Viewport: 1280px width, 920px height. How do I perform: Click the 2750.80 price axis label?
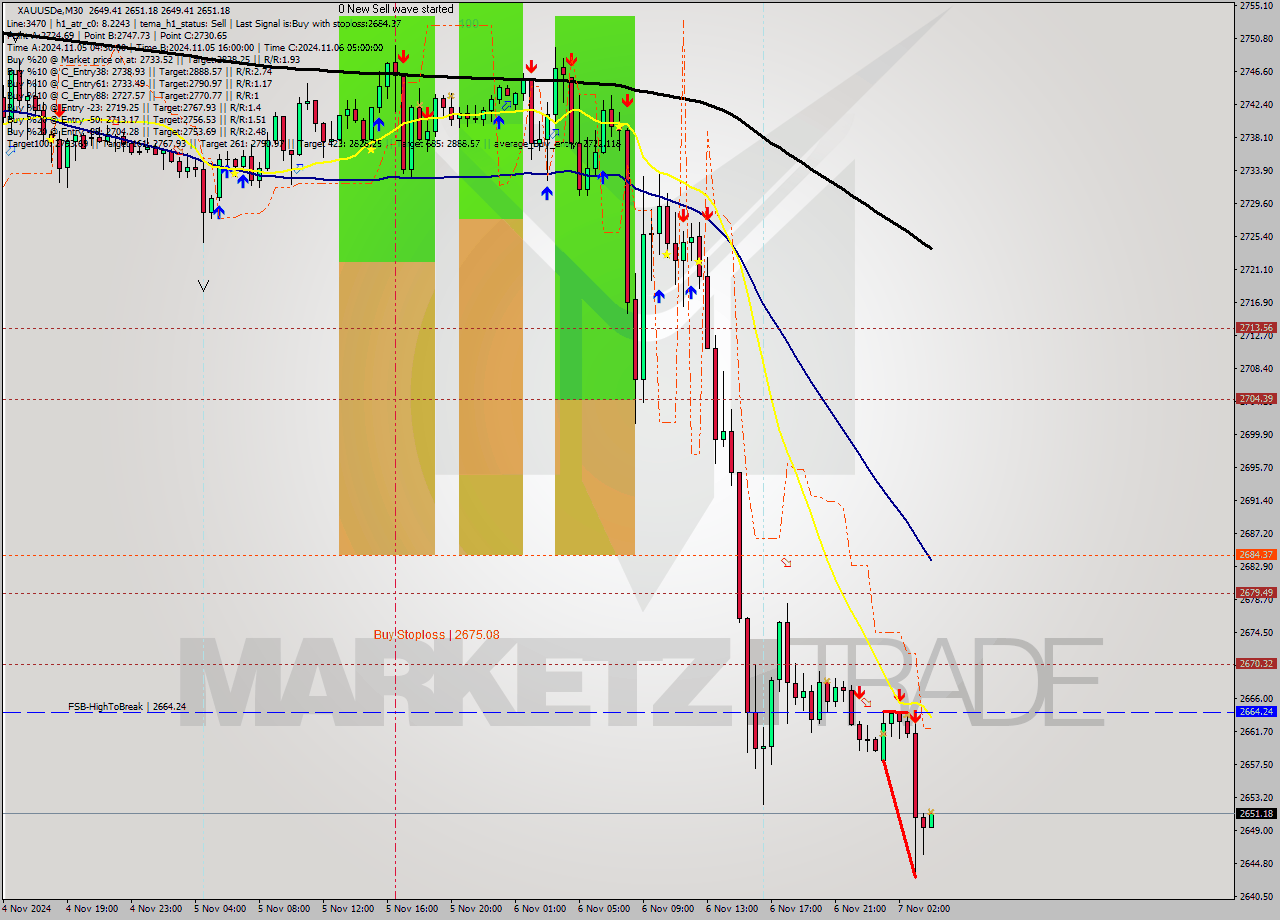[x=1256, y=39]
